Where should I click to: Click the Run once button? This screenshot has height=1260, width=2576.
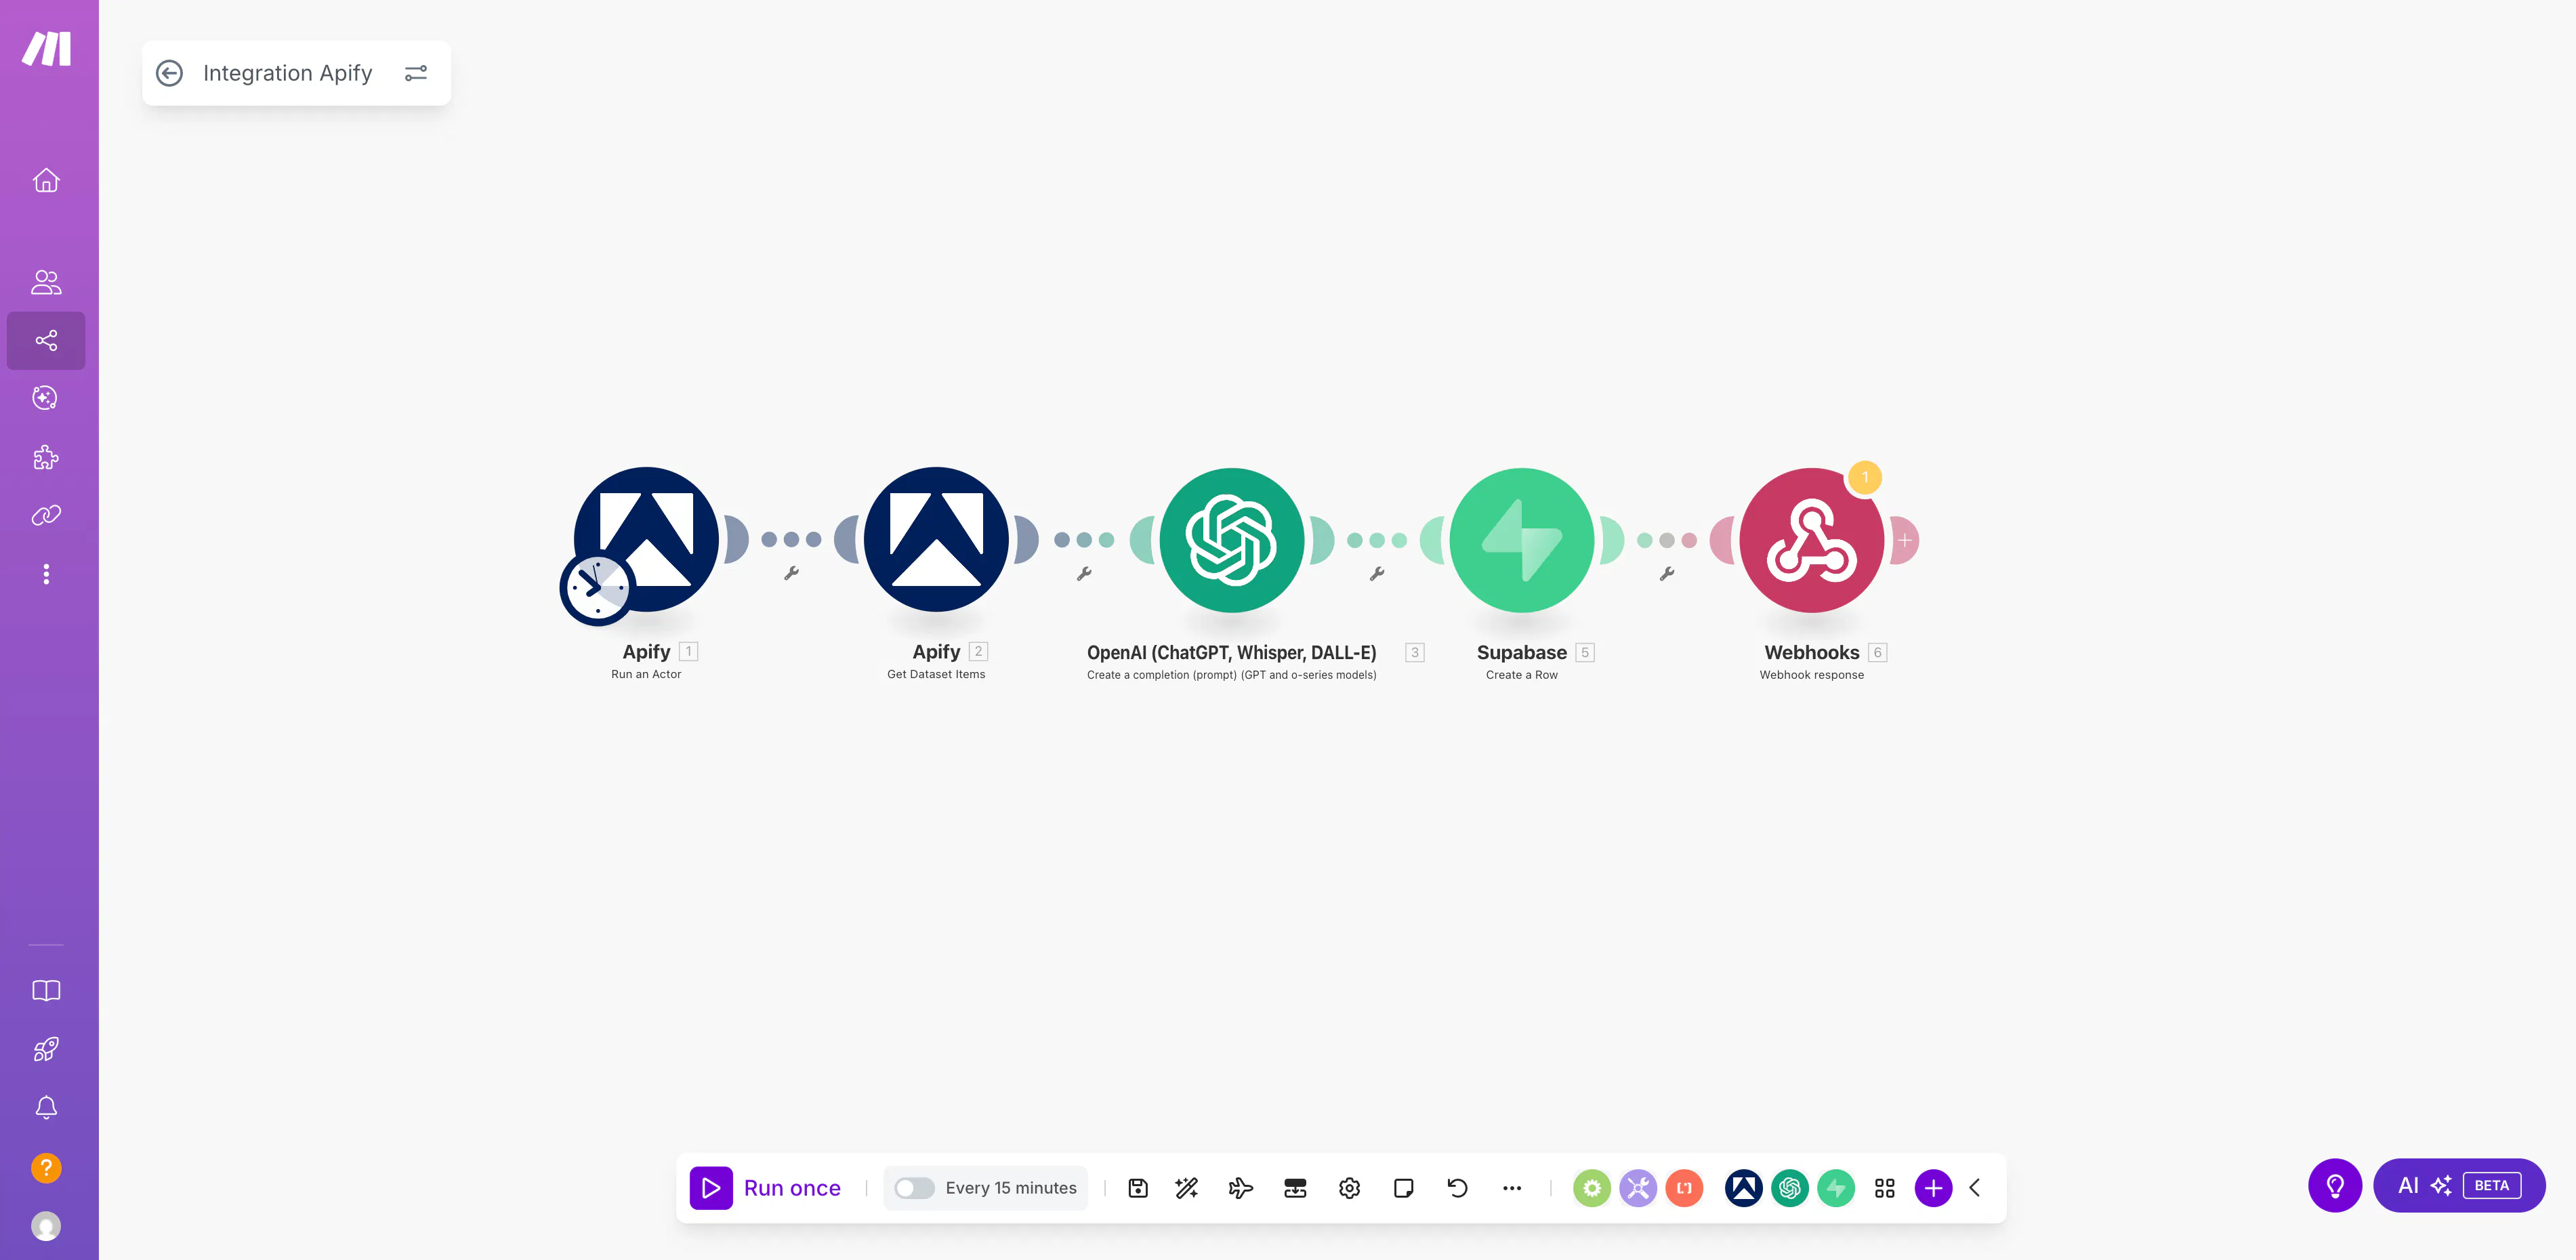766,1188
